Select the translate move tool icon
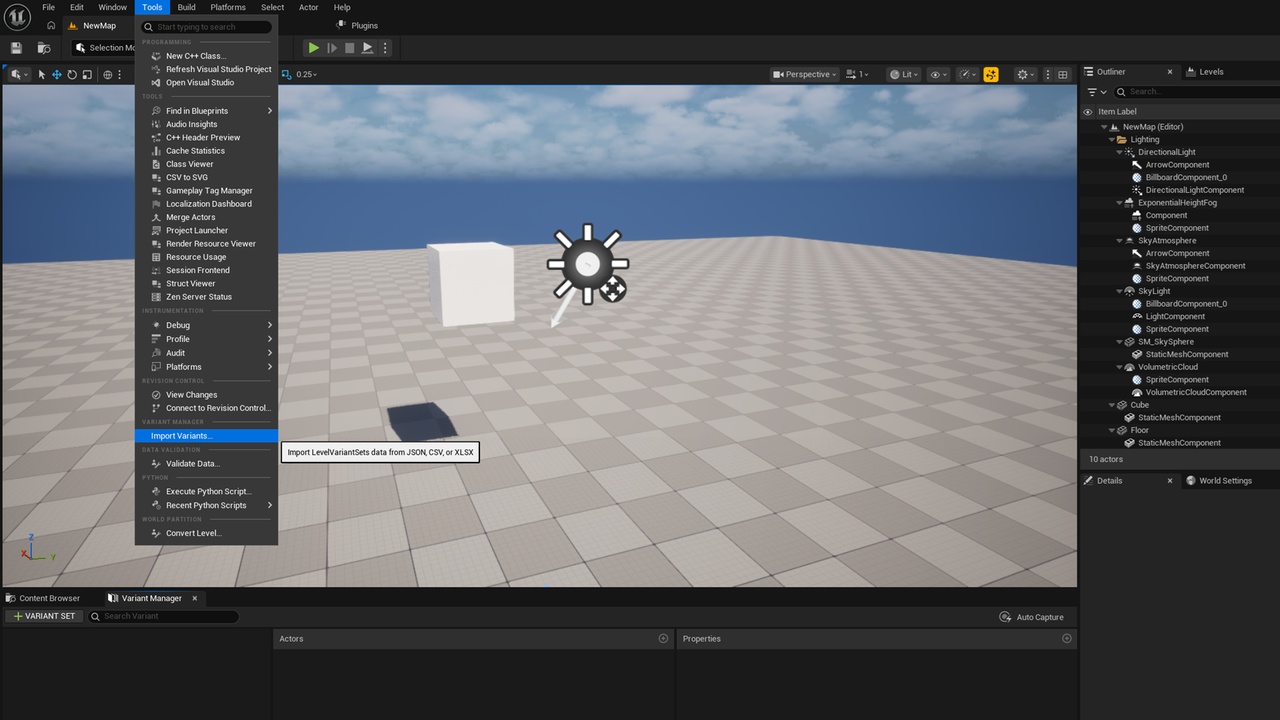Screen dimensions: 1280x720 coord(57,74)
